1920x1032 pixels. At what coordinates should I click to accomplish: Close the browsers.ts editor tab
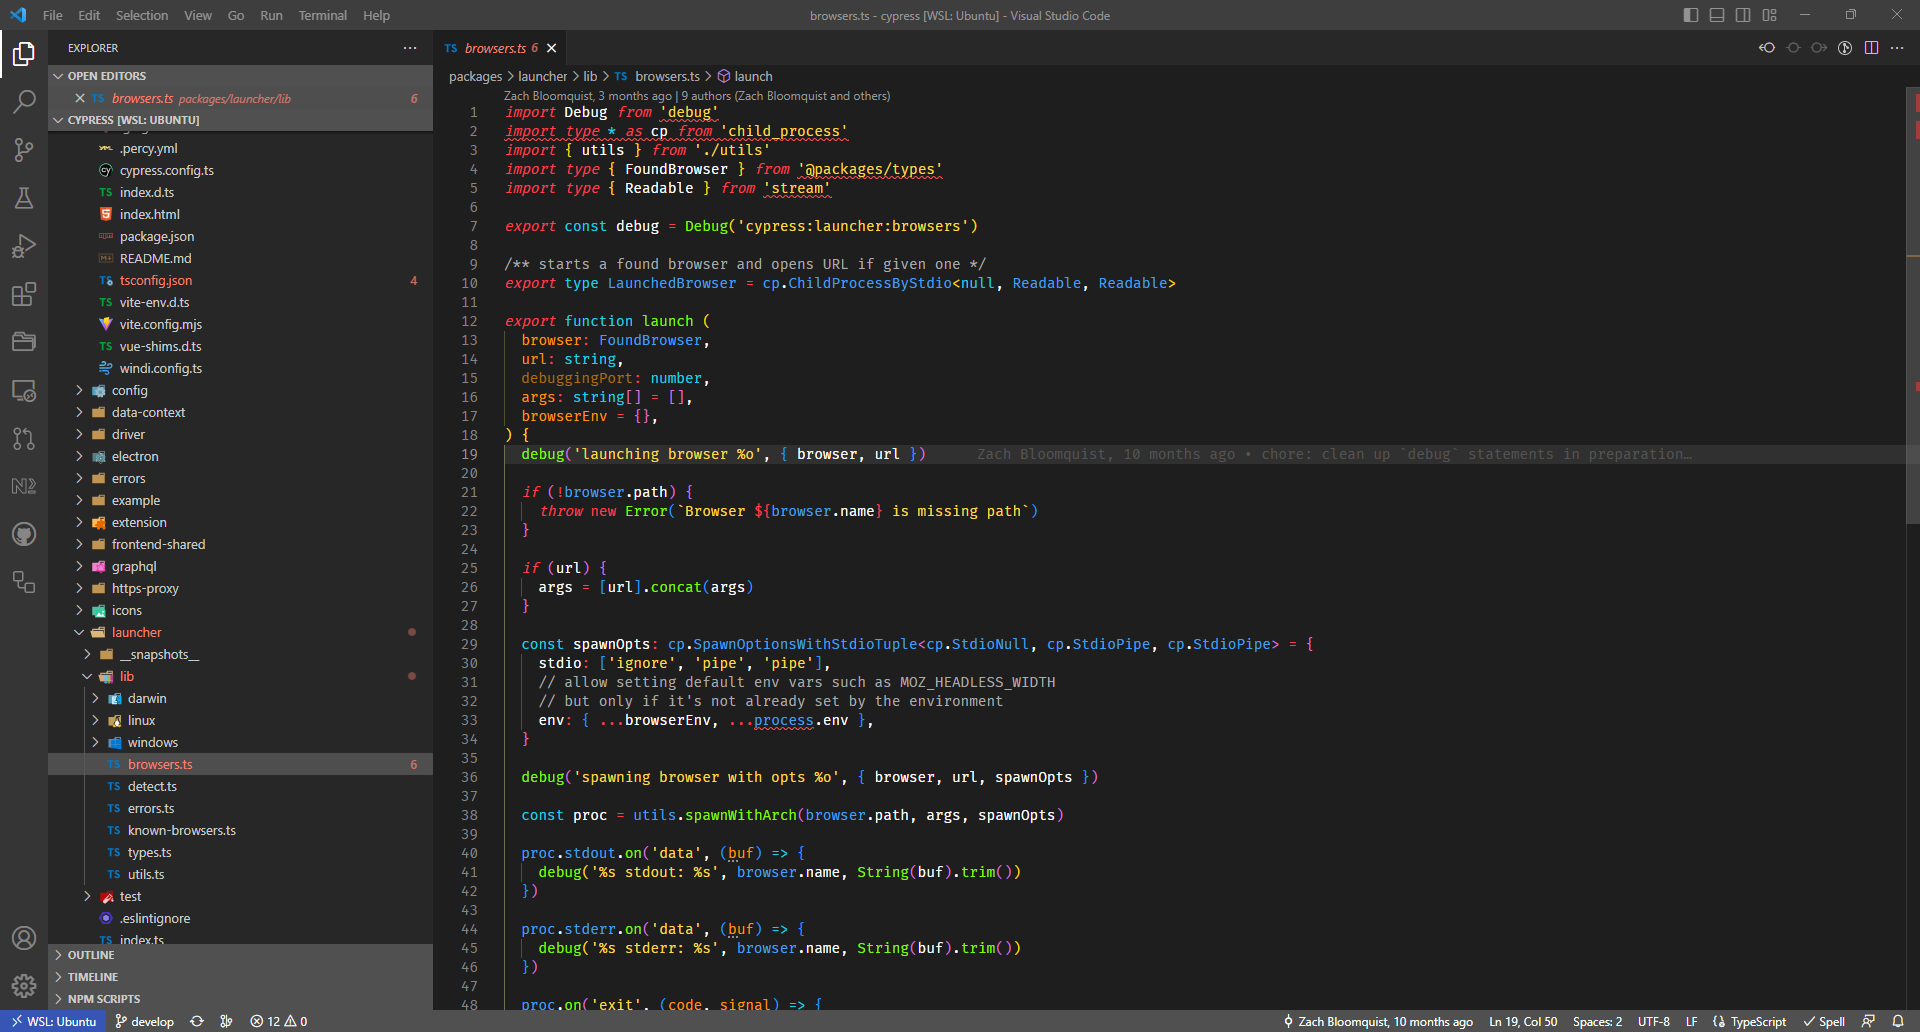(x=551, y=48)
